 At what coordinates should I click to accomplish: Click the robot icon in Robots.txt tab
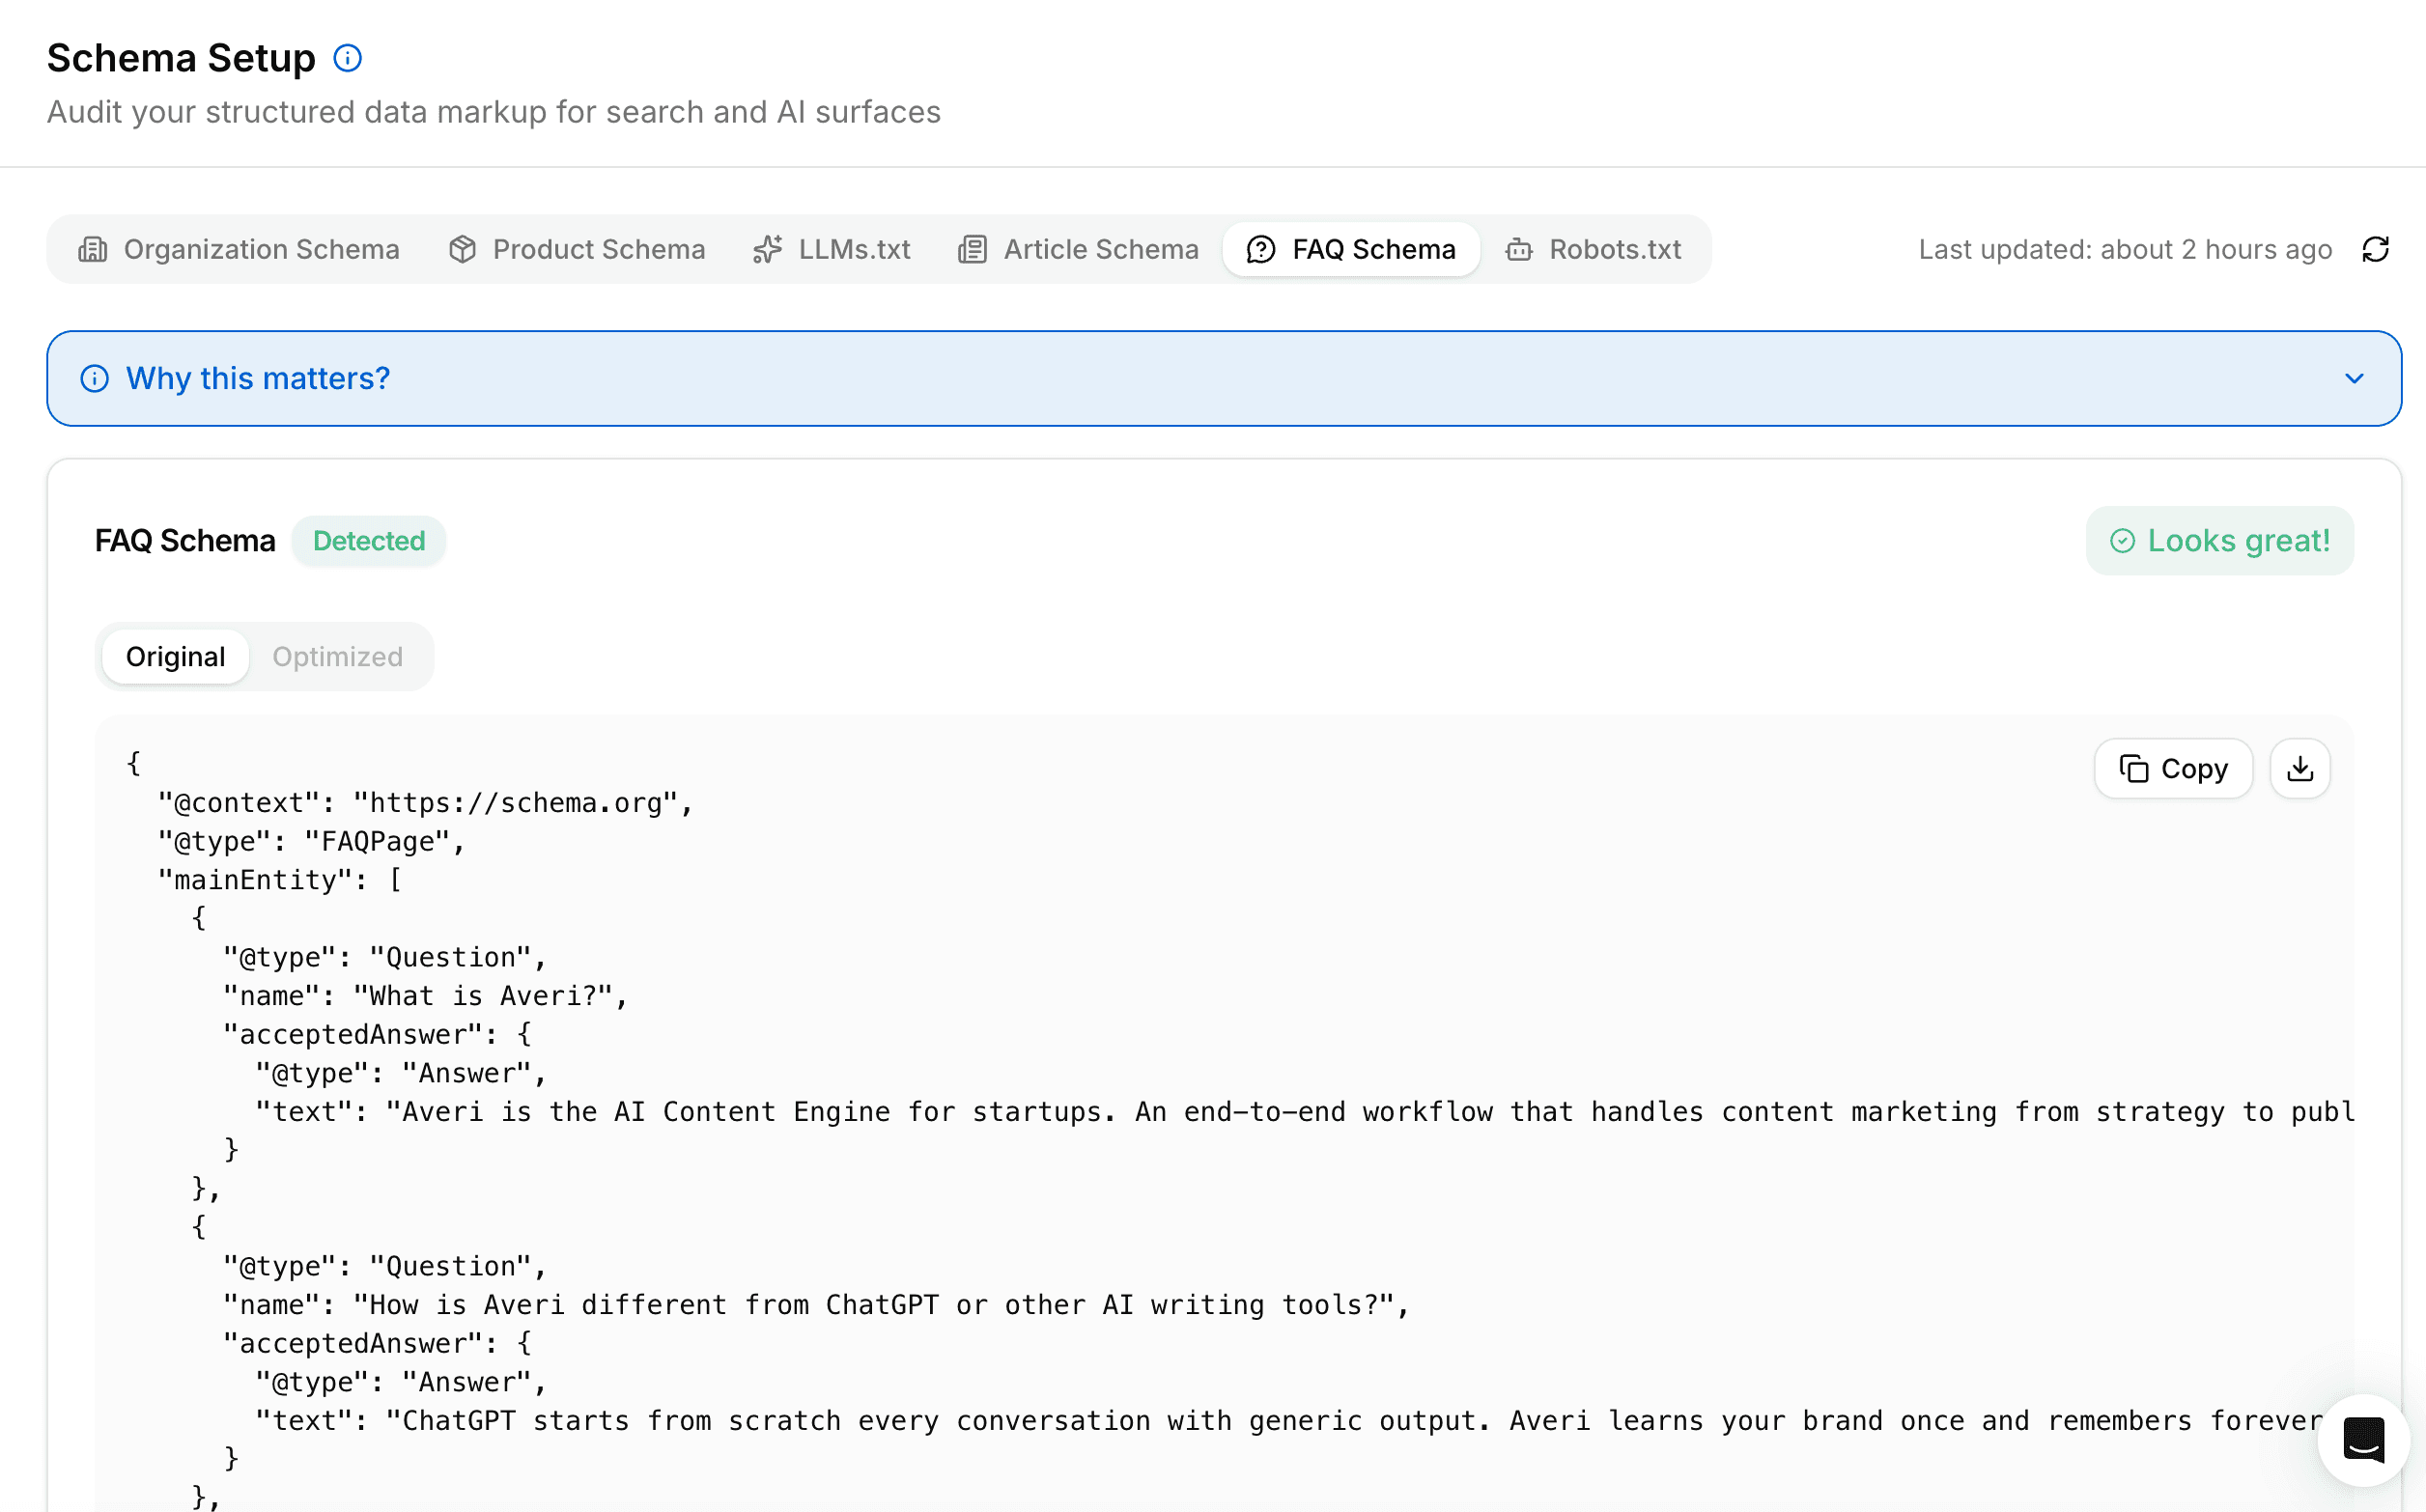point(1518,249)
